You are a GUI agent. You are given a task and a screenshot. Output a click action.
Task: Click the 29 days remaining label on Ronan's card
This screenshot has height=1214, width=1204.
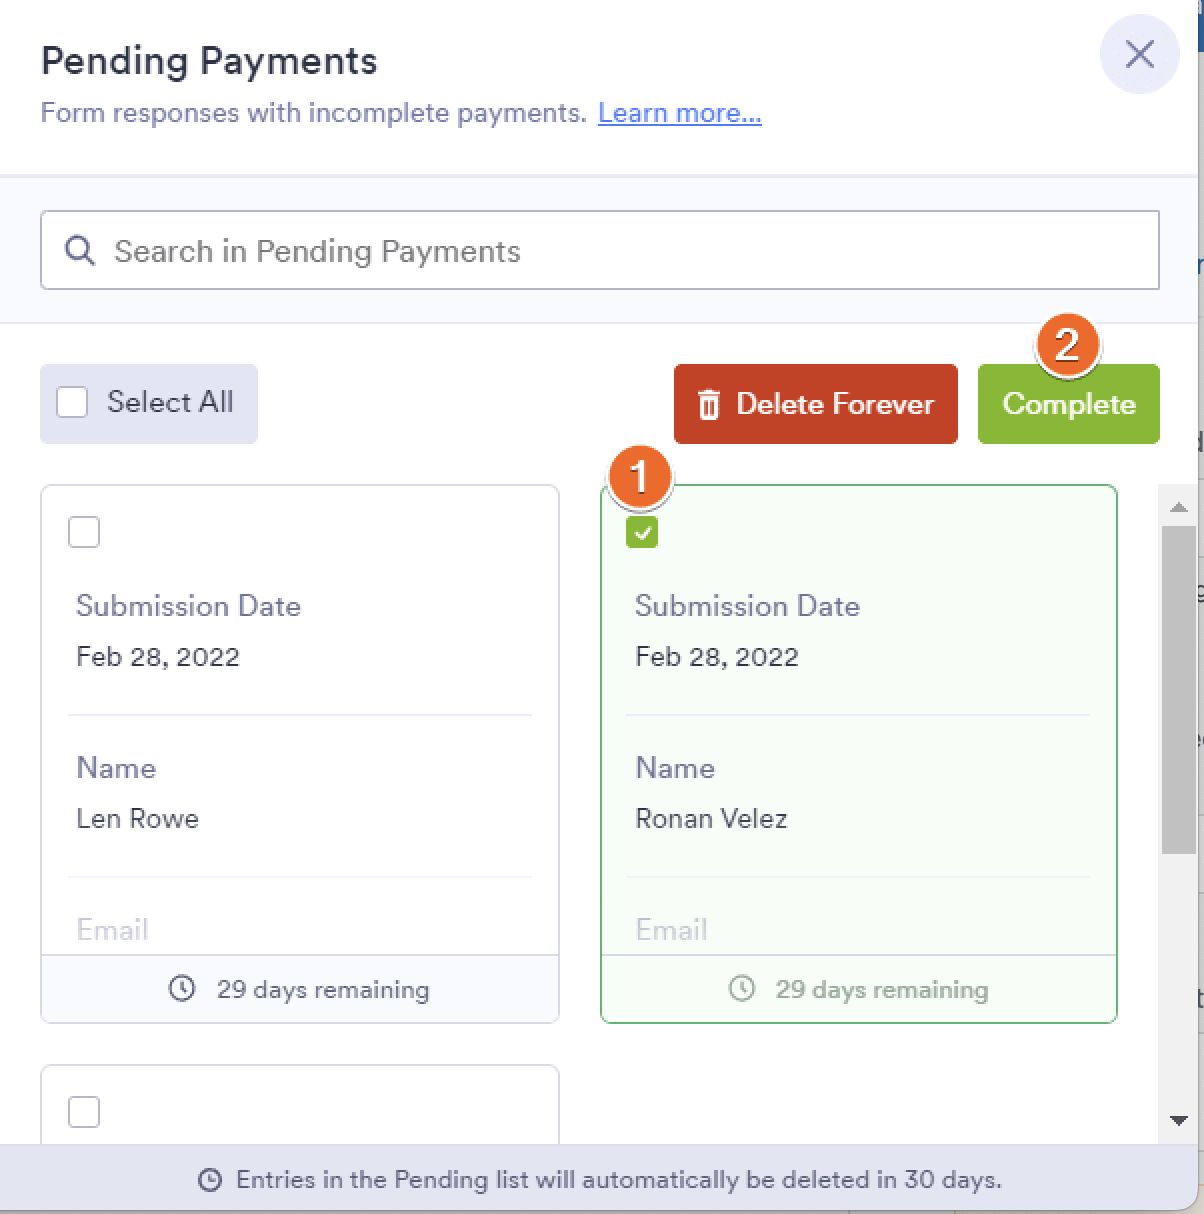click(881, 990)
